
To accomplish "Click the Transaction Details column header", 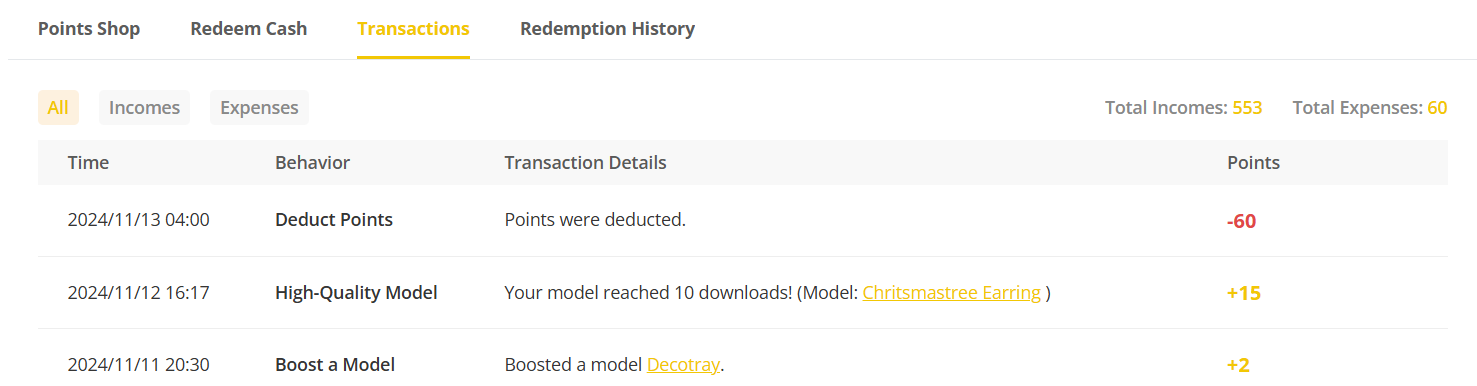I will [585, 162].
